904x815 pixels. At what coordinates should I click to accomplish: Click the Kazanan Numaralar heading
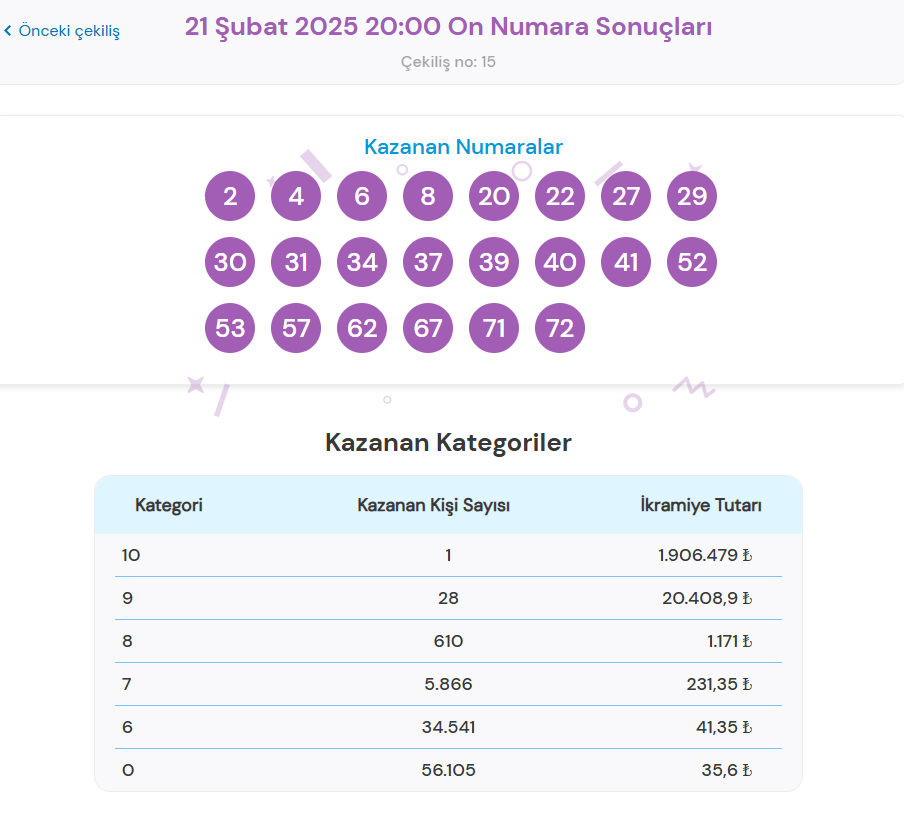(x=463, y=147)
